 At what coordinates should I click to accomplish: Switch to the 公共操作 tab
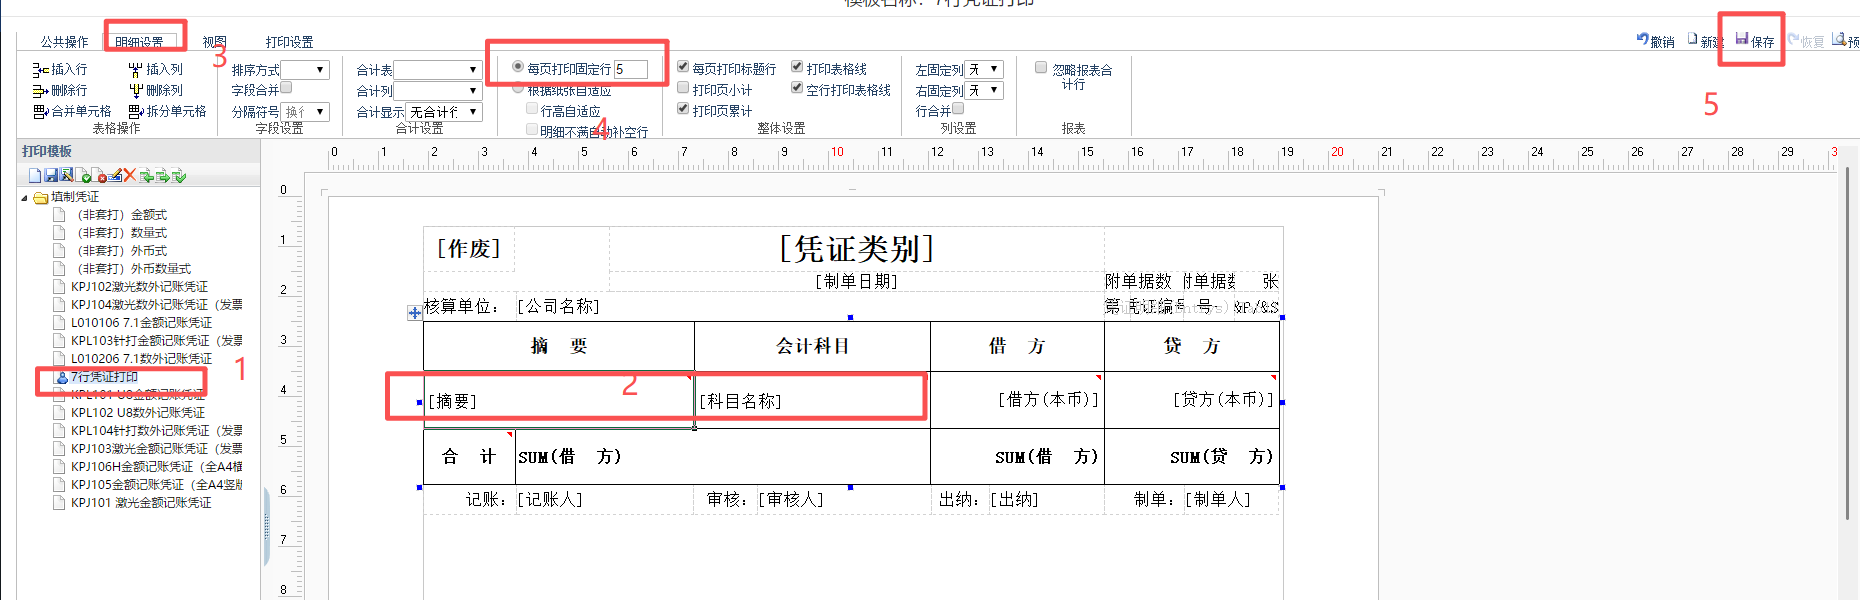[64, 42]
